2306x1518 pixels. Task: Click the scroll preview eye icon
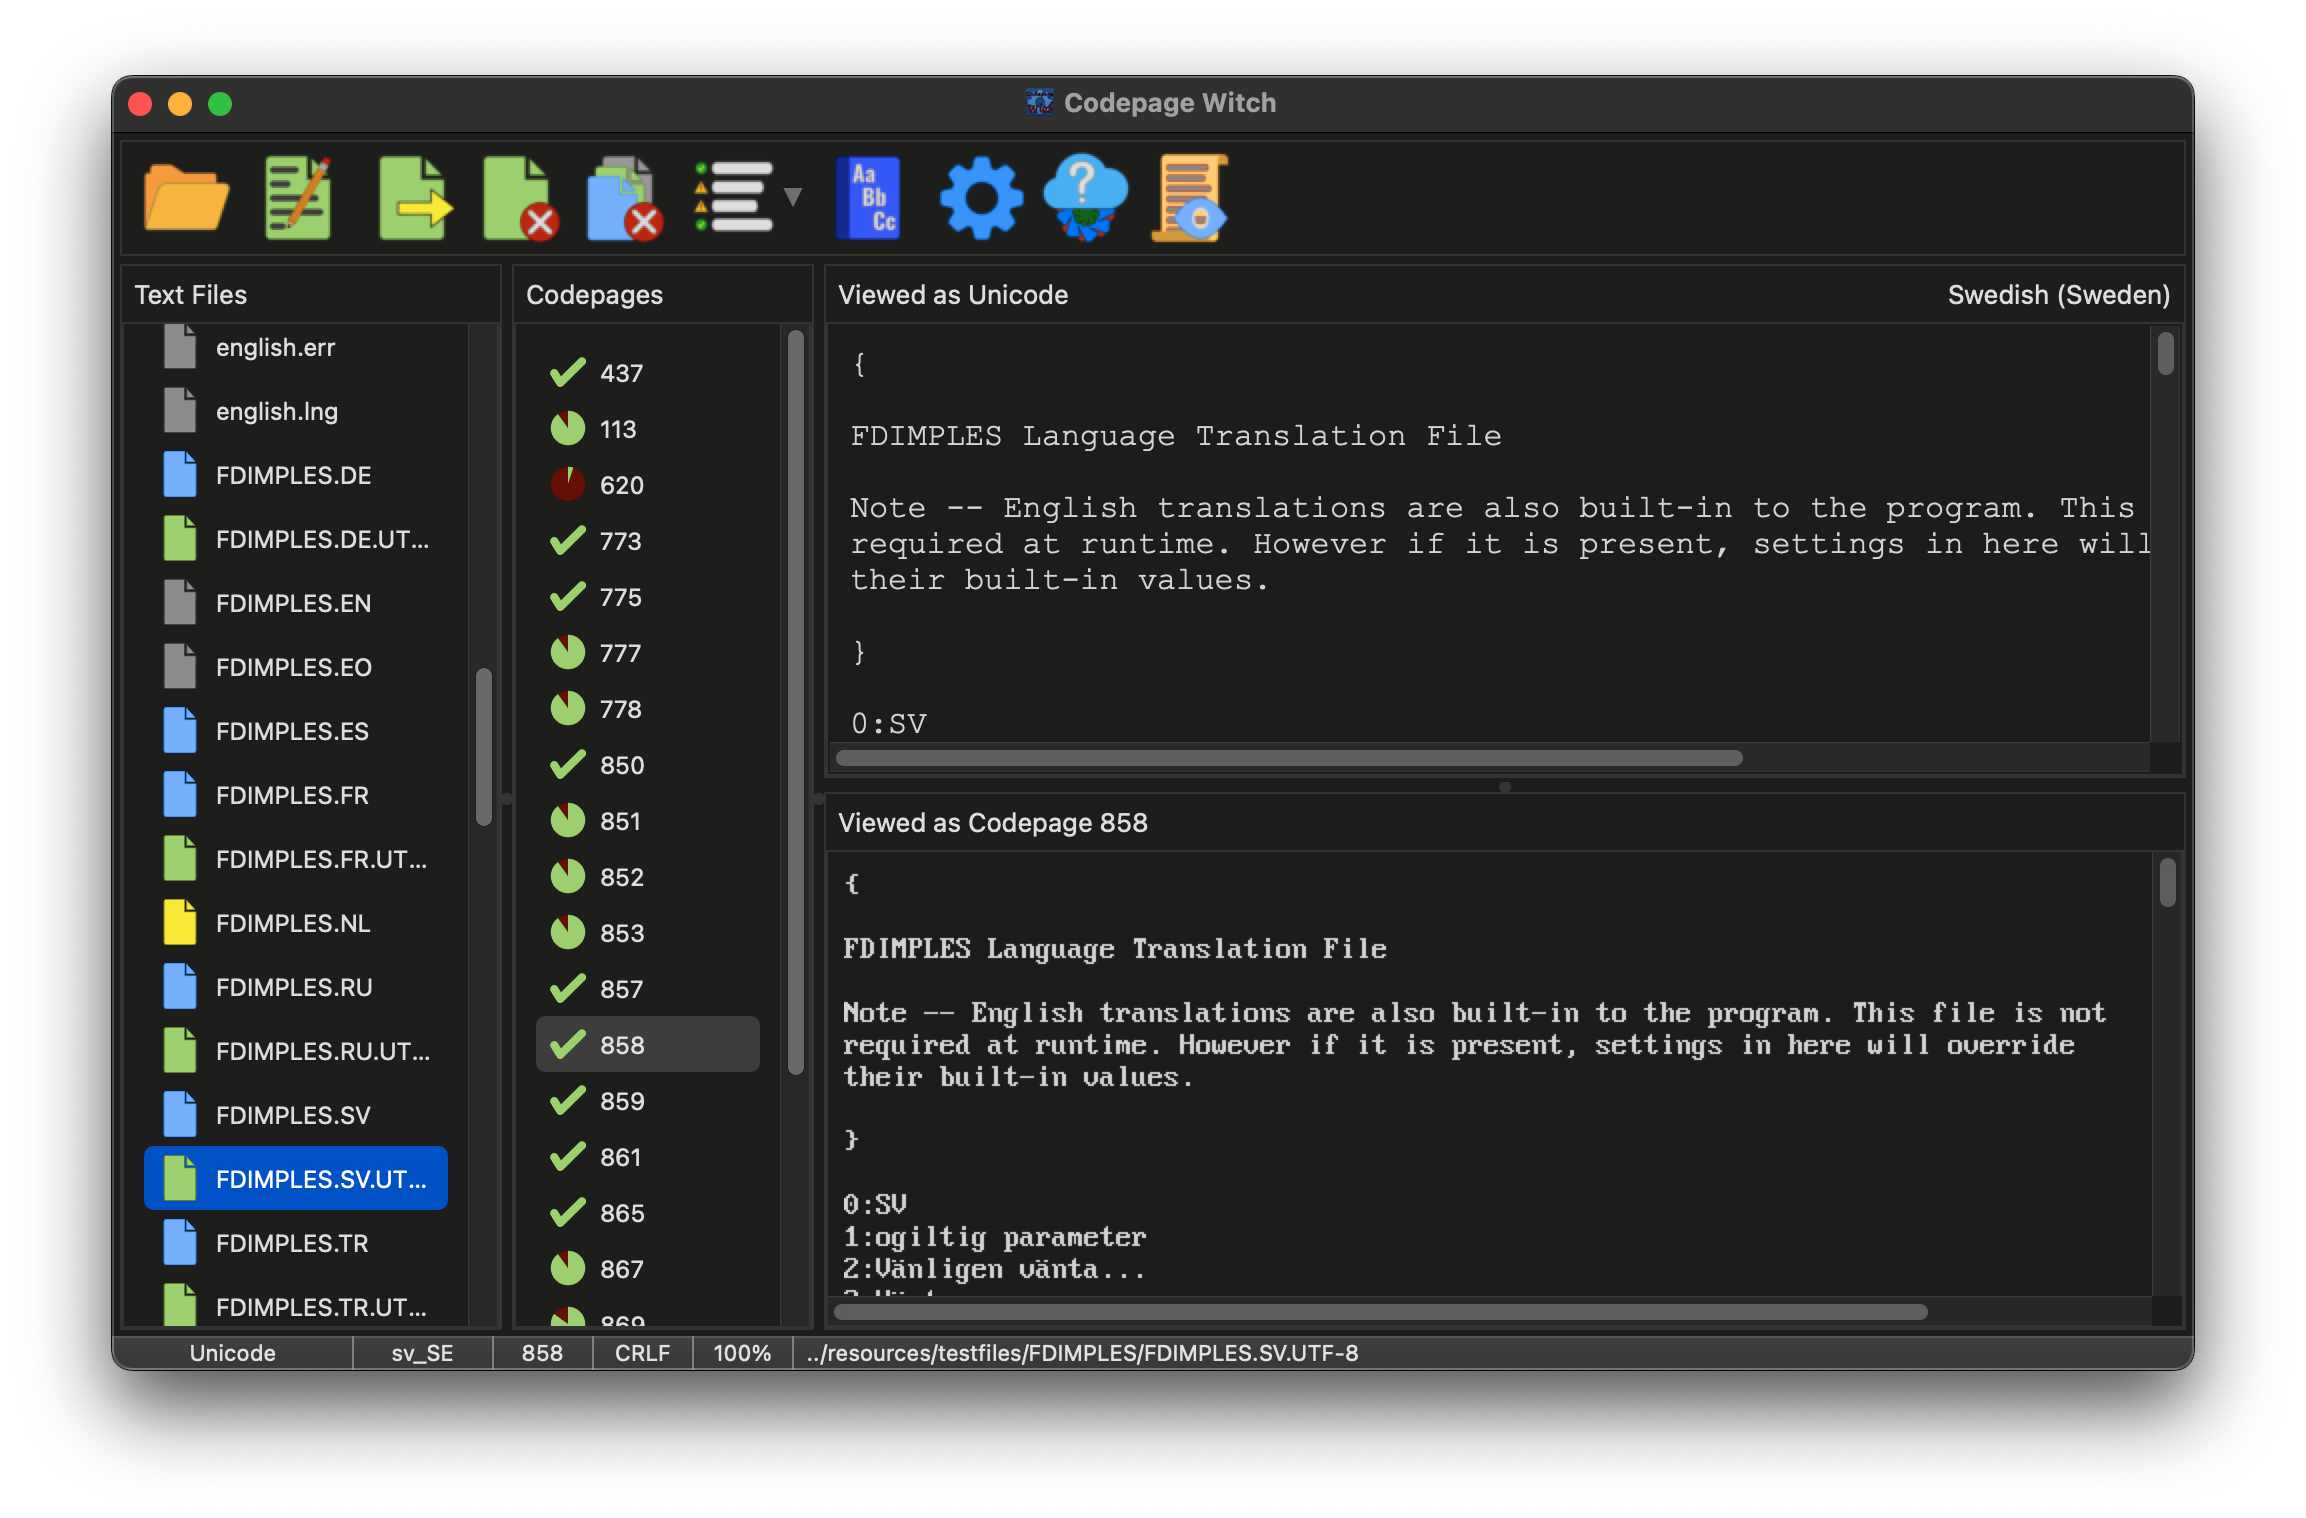click(1190, 197)
